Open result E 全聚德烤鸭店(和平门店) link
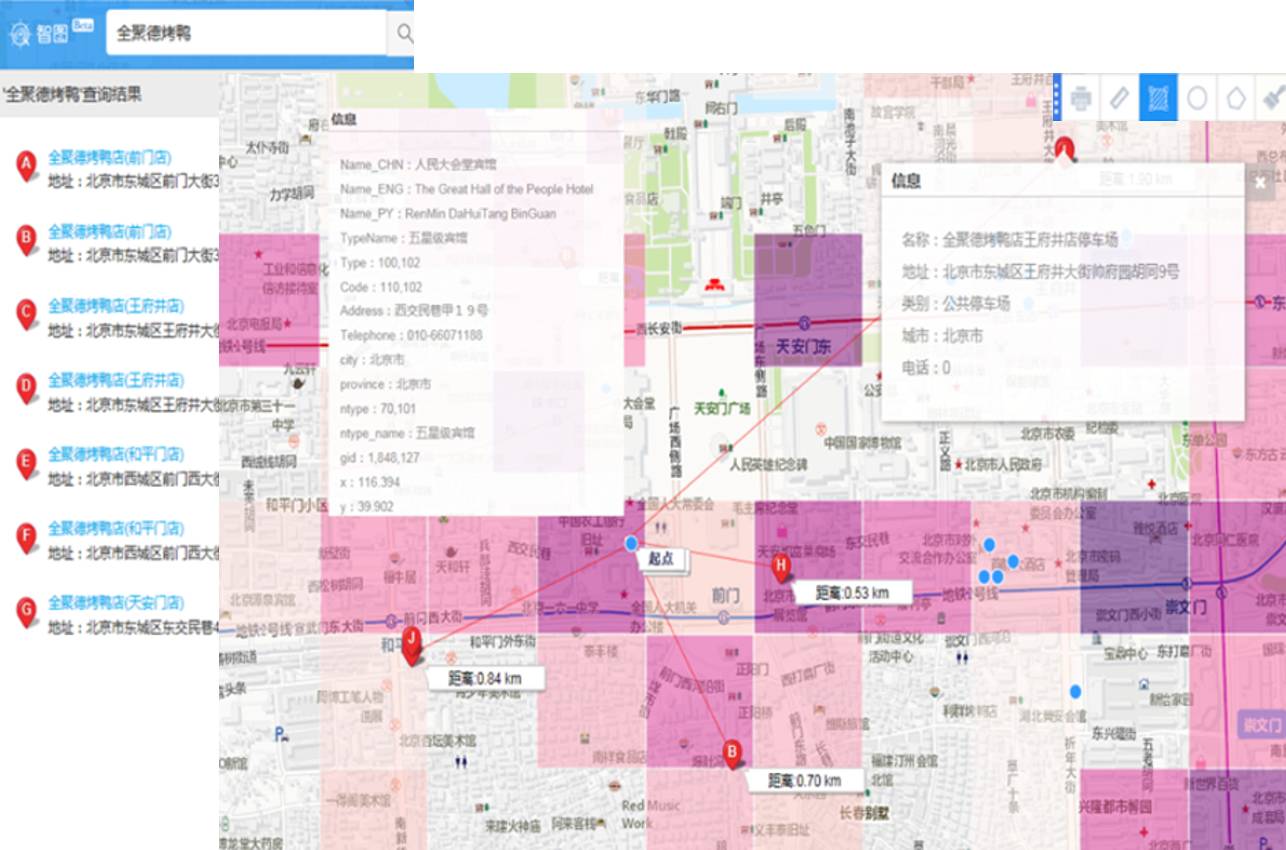 pos(116,454)
